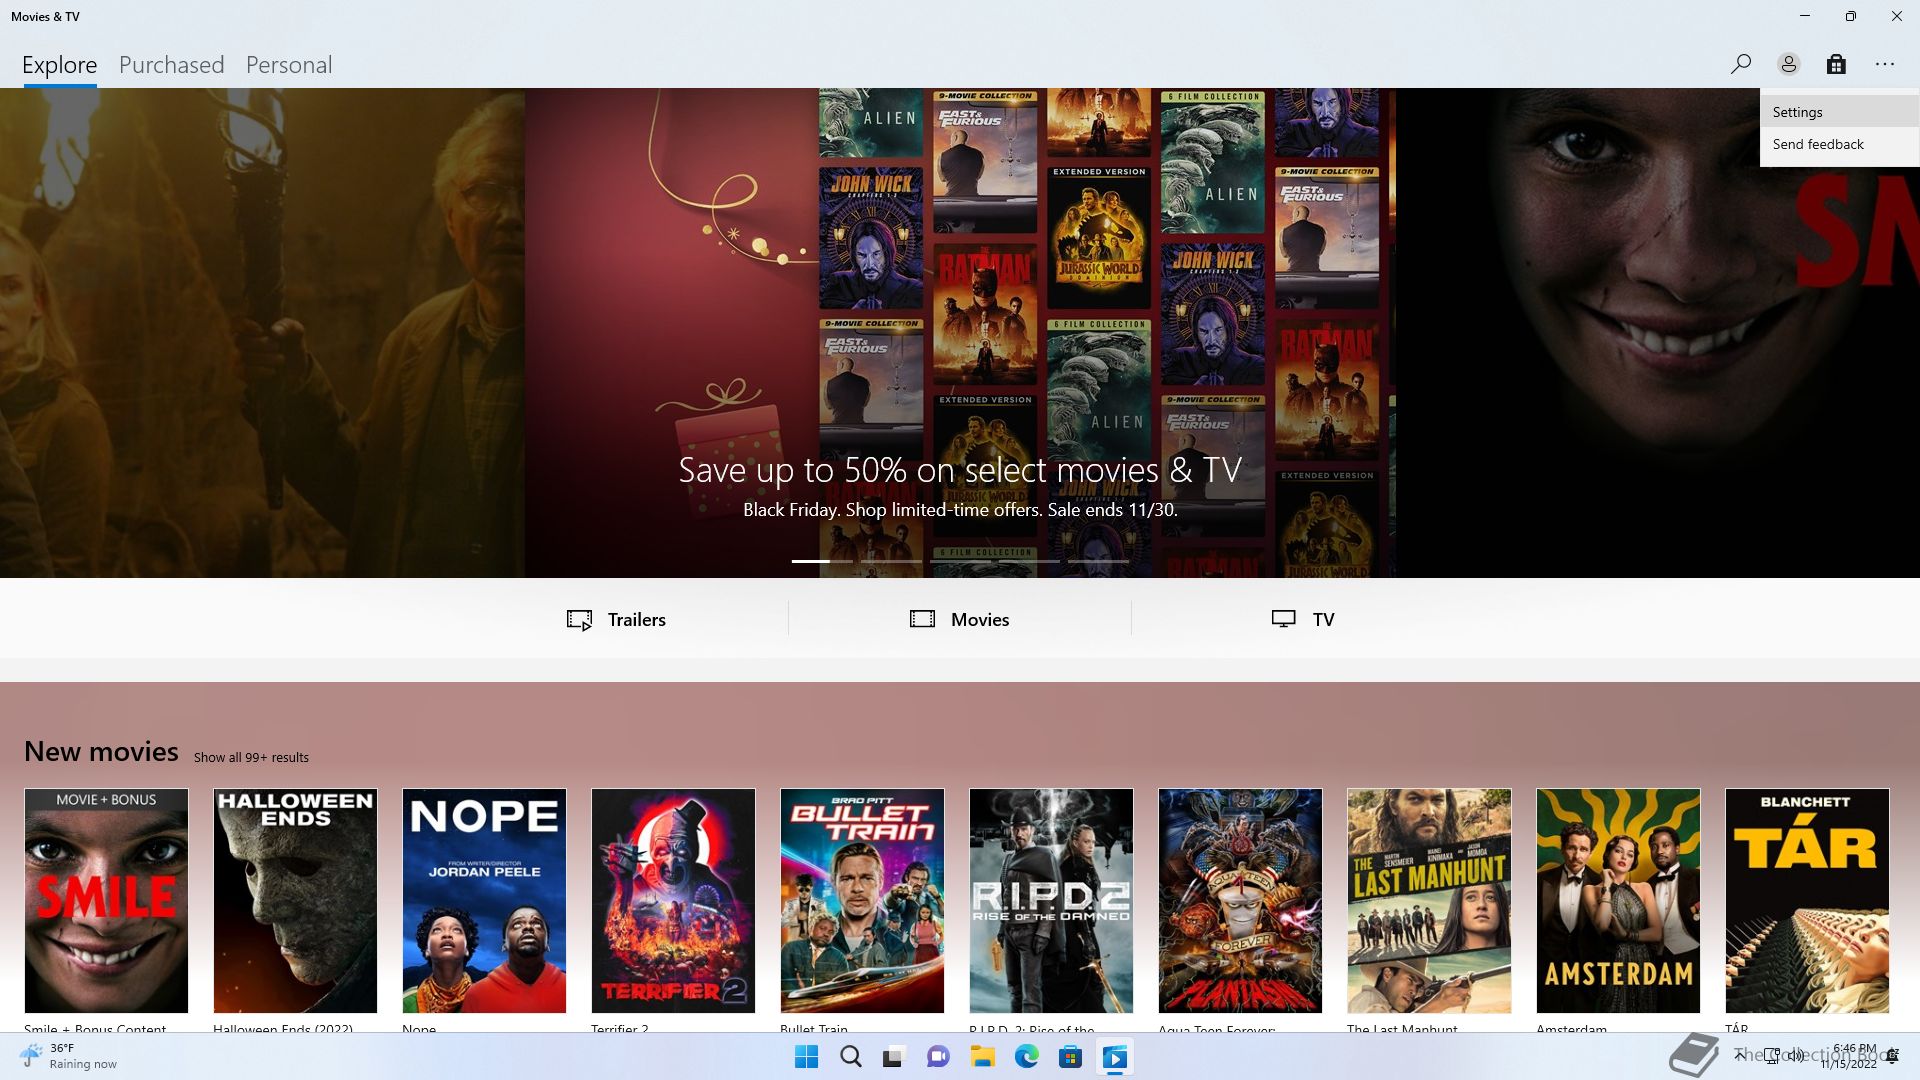The image size is (1920, 1080).
Task: Launch Teams Chat from the taskbar
Action: (938, 1057)
